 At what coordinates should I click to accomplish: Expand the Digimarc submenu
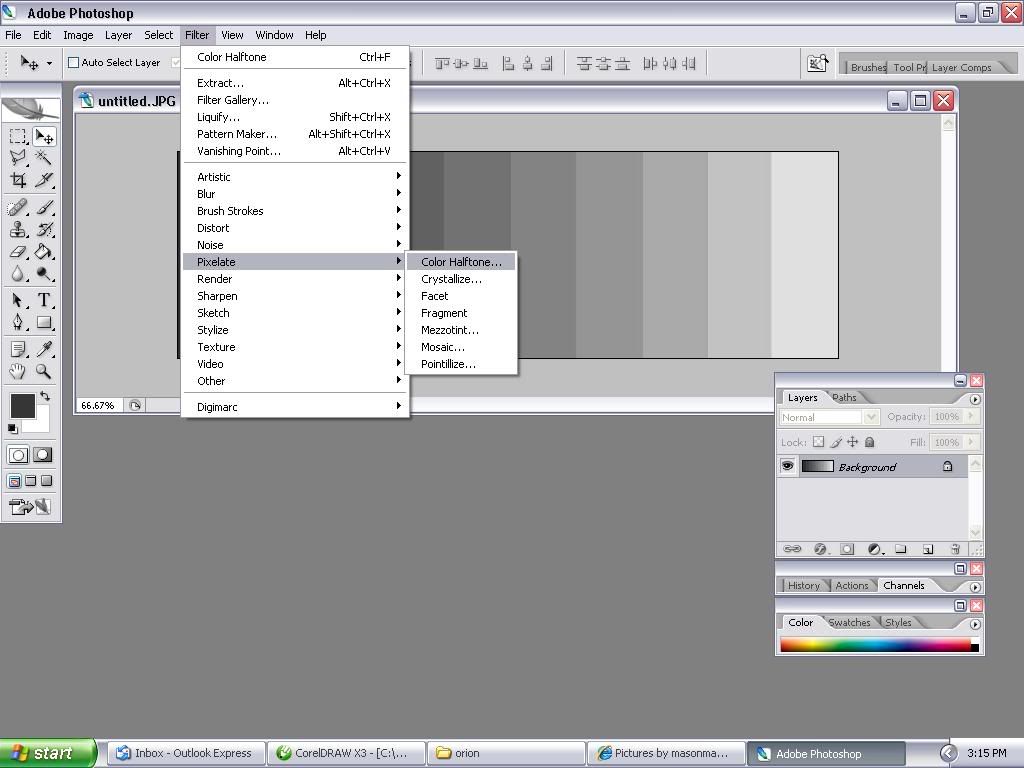pyautogui.click(x=295, y=406)
